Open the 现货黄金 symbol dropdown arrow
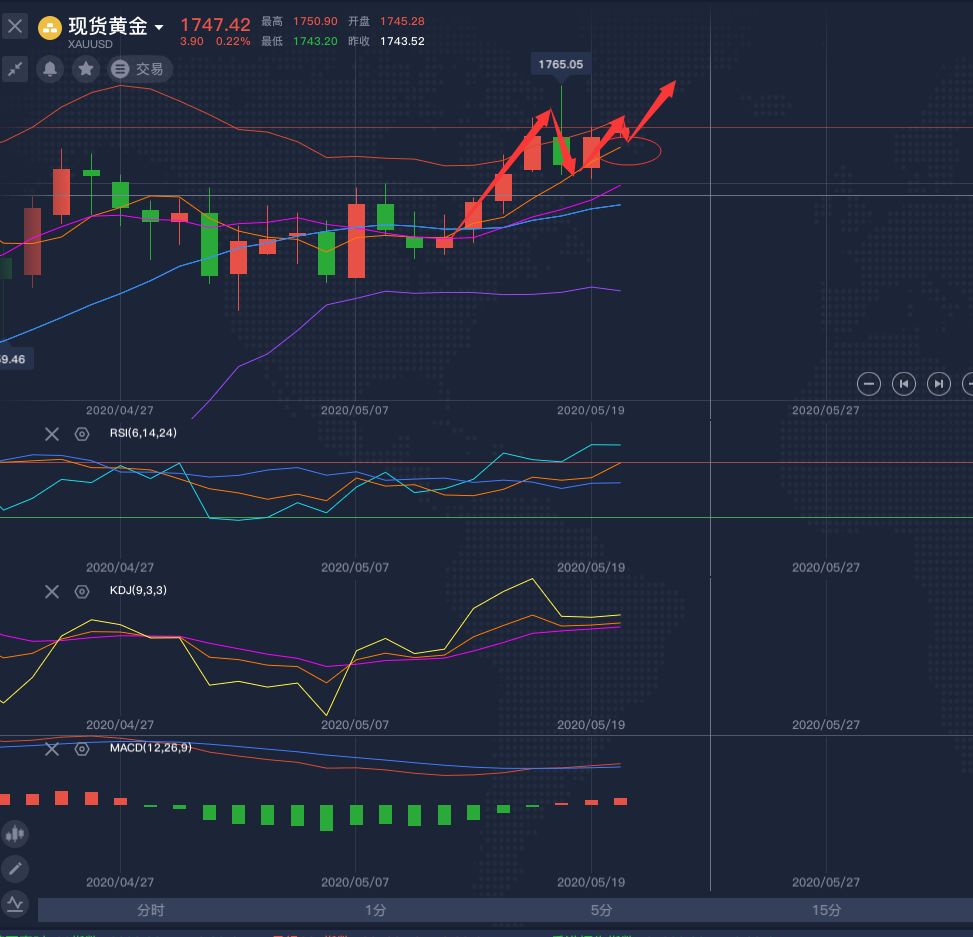 [159, 27]
